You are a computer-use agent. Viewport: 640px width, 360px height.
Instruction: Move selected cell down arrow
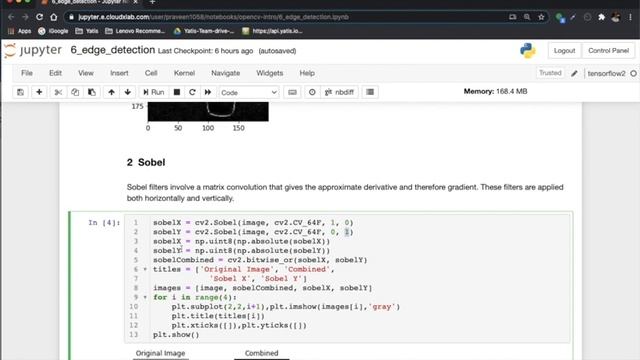[x=128, y=92]
